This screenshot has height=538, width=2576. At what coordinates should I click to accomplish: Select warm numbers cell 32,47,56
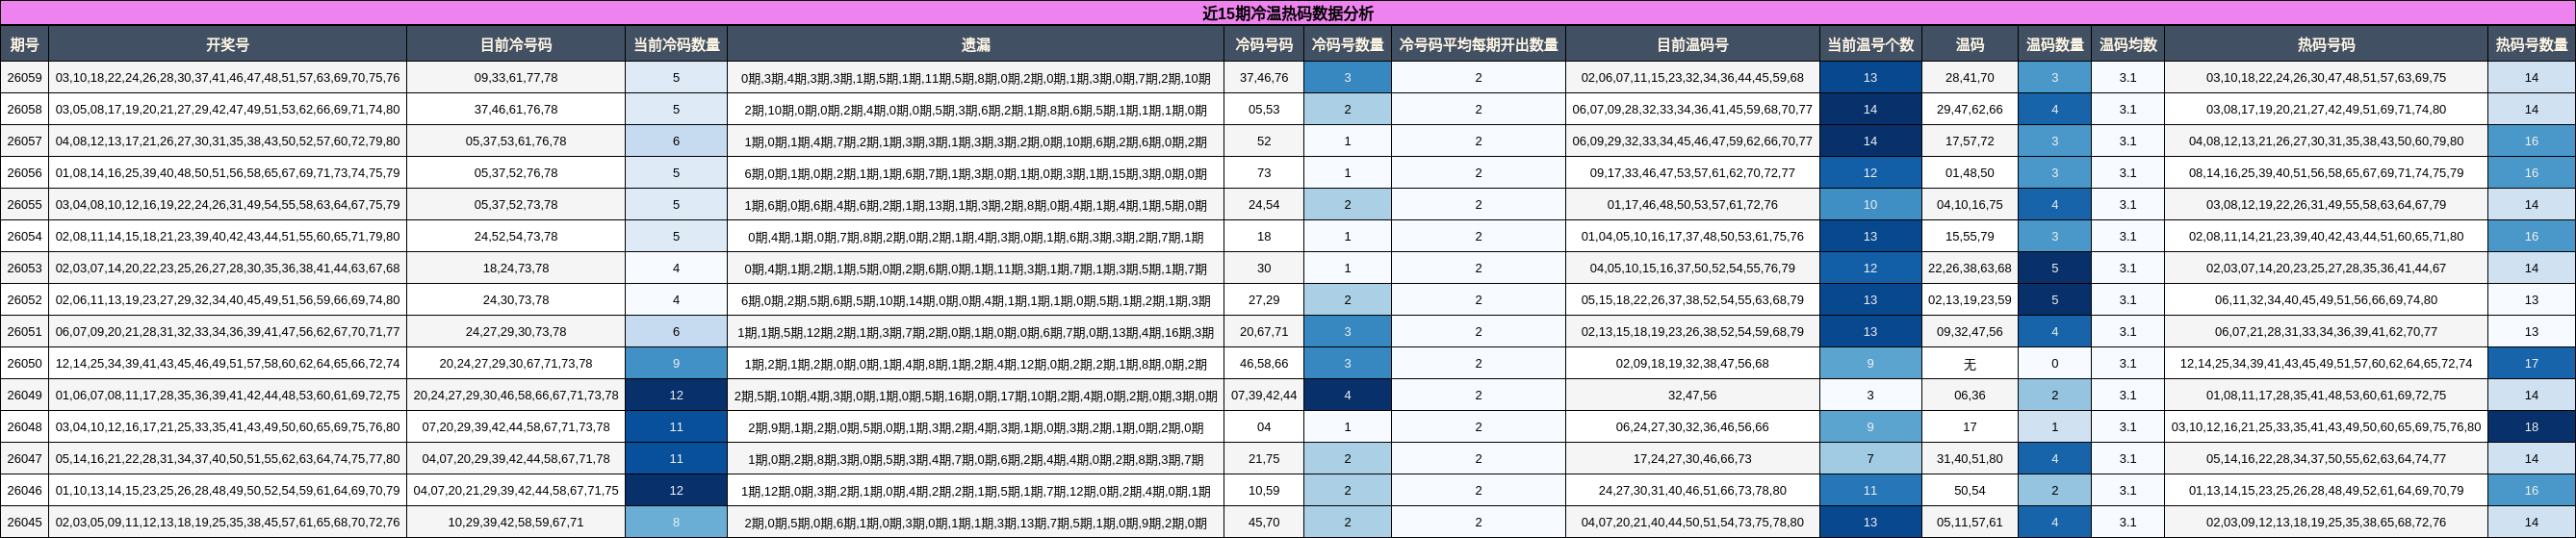pyautogui.click(x=1692, y=395)
